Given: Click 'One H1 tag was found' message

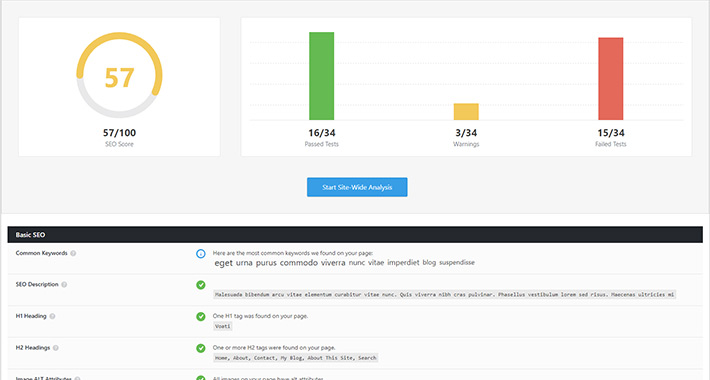Looking at the screenshot, I should point(260,316).
